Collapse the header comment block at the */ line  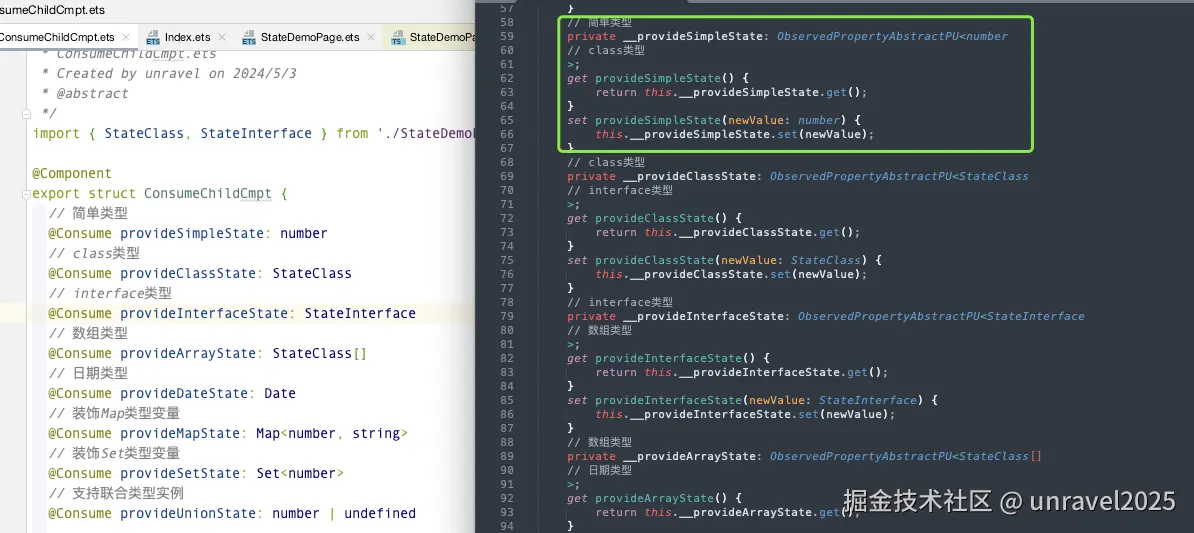click(x=27, y=113)
